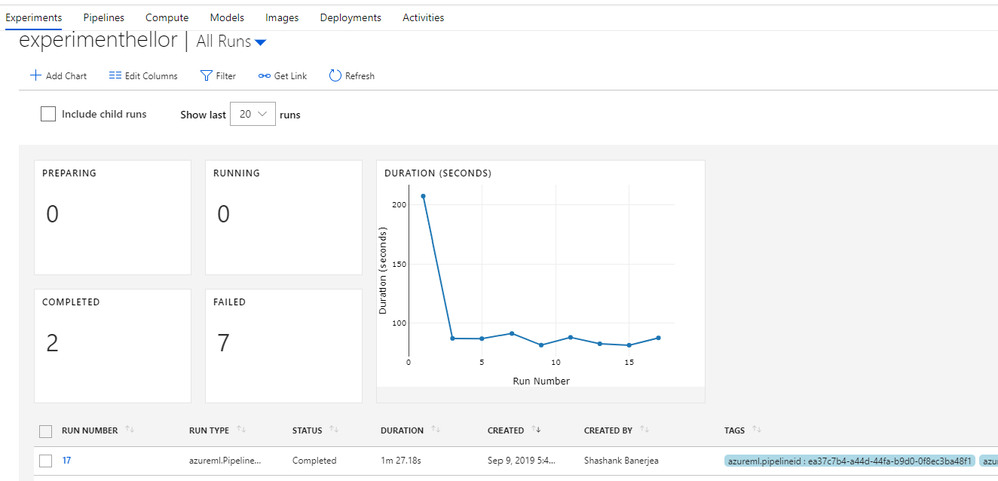
Task: Click the azureml.Pipeline... run type cell
Action: [225, 461]
